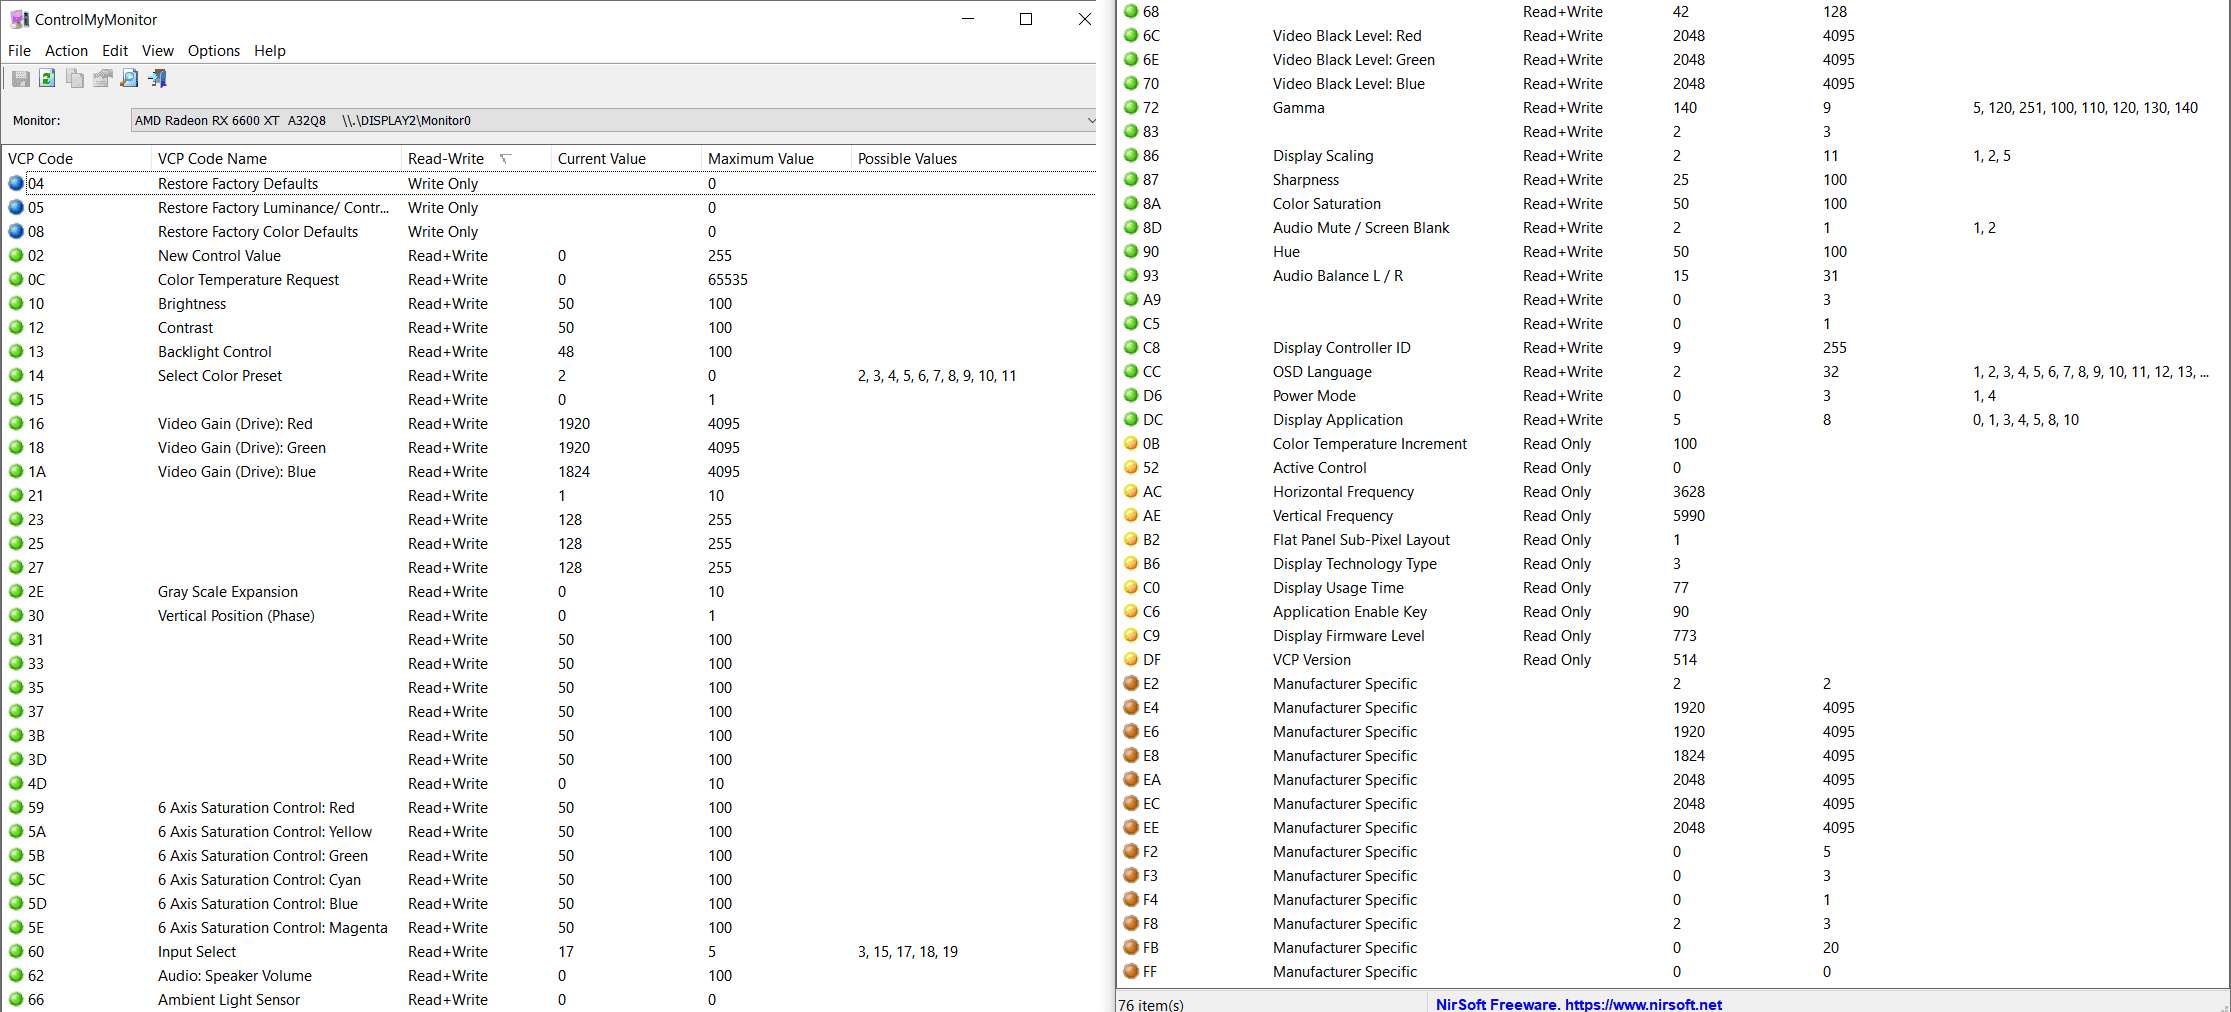Click the blue icon for VCP code 04
This screenshot has width=2231, height=1012.
(x=16, y=184)
